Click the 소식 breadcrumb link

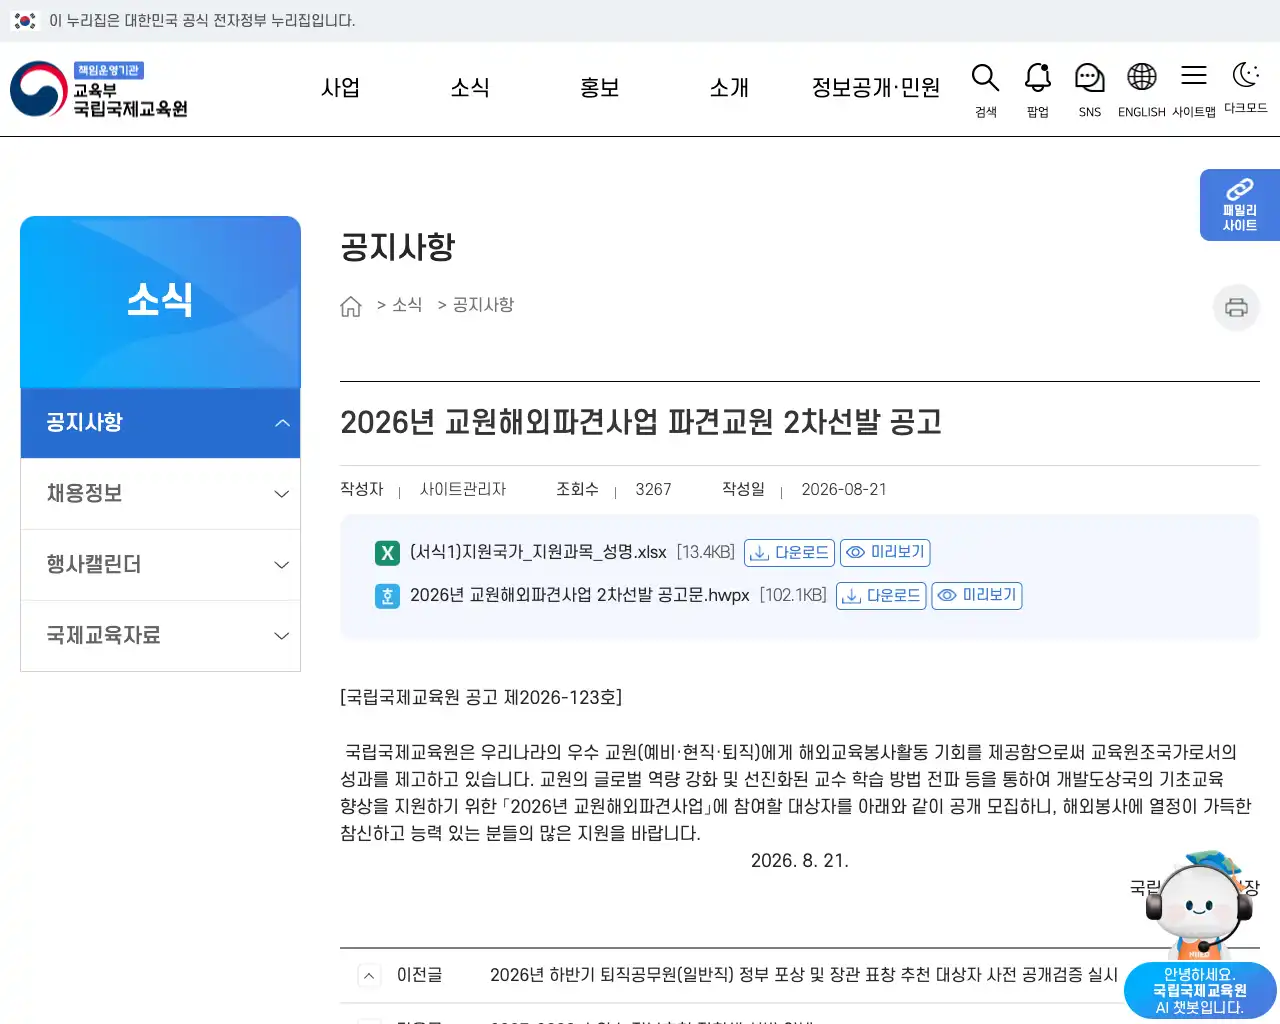click(407, 305)
